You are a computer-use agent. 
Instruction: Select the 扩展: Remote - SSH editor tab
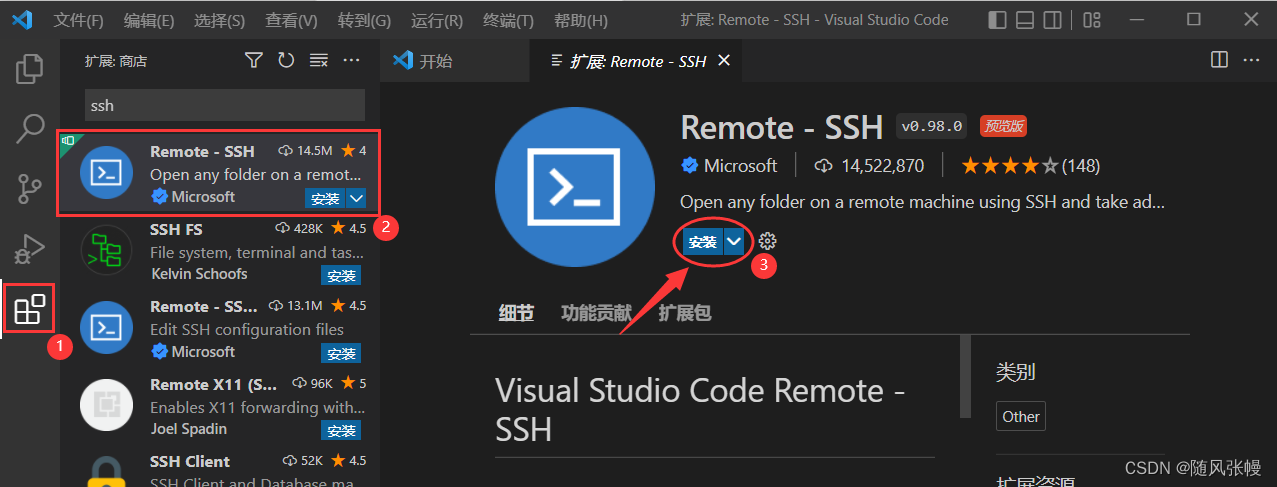(637, 61)
